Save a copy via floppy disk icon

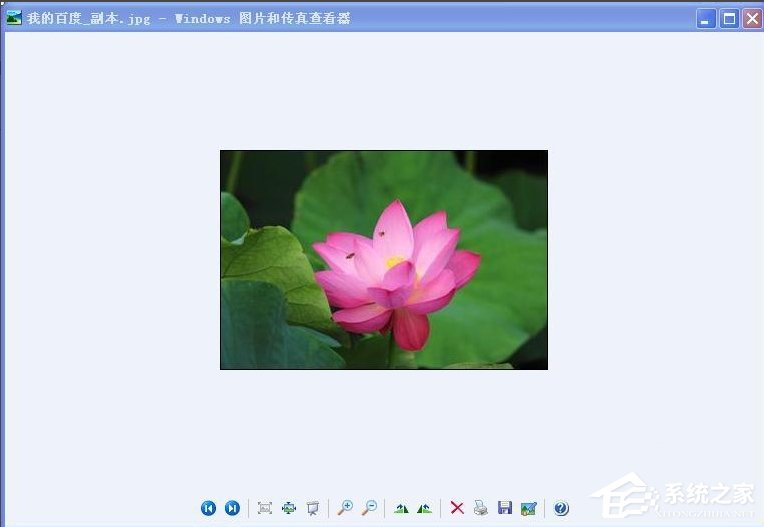pyautogui.click(x=505, y=508)
